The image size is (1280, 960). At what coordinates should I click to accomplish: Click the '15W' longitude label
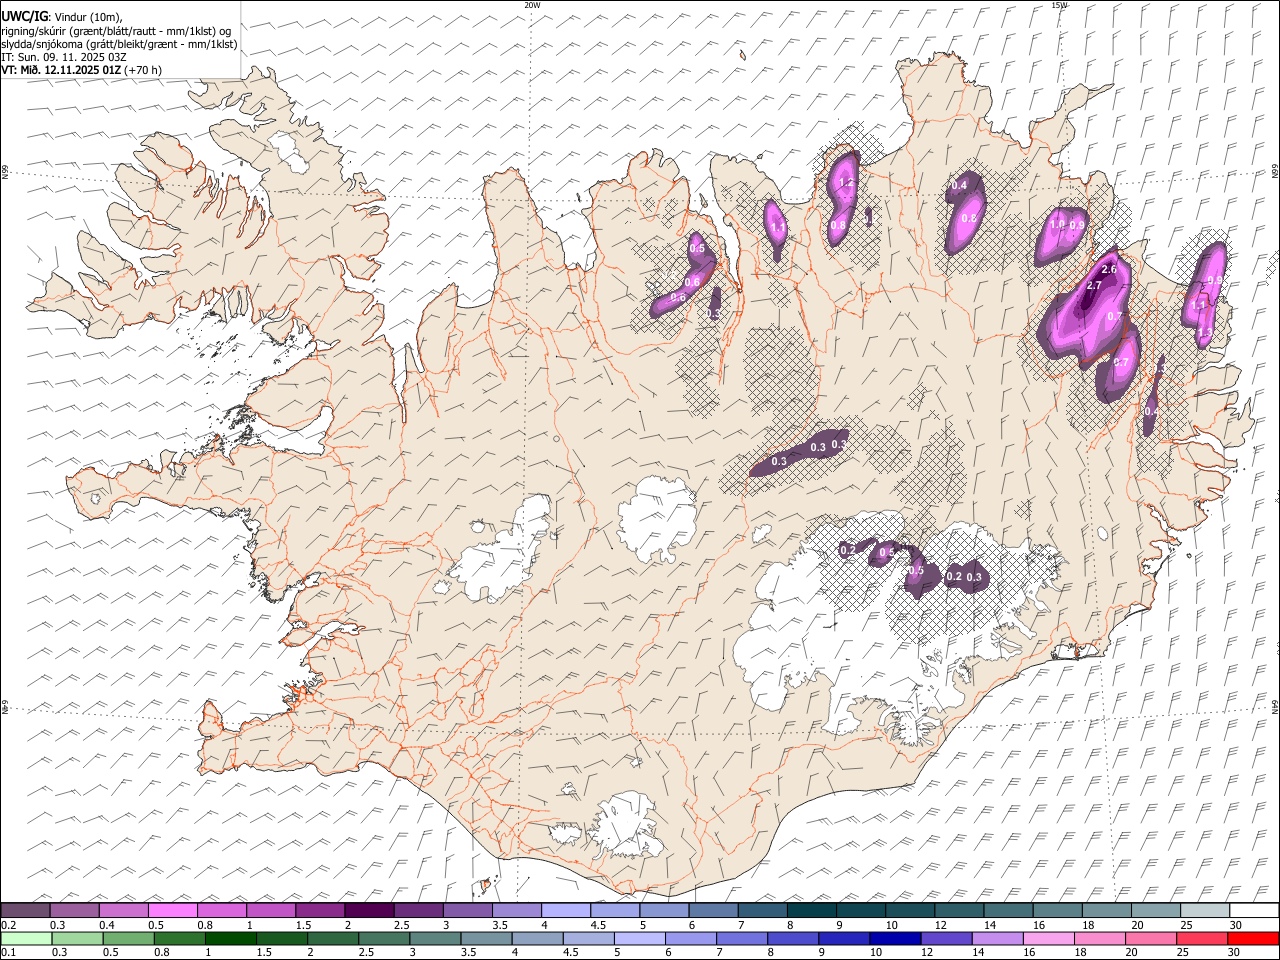[1059, 5]
